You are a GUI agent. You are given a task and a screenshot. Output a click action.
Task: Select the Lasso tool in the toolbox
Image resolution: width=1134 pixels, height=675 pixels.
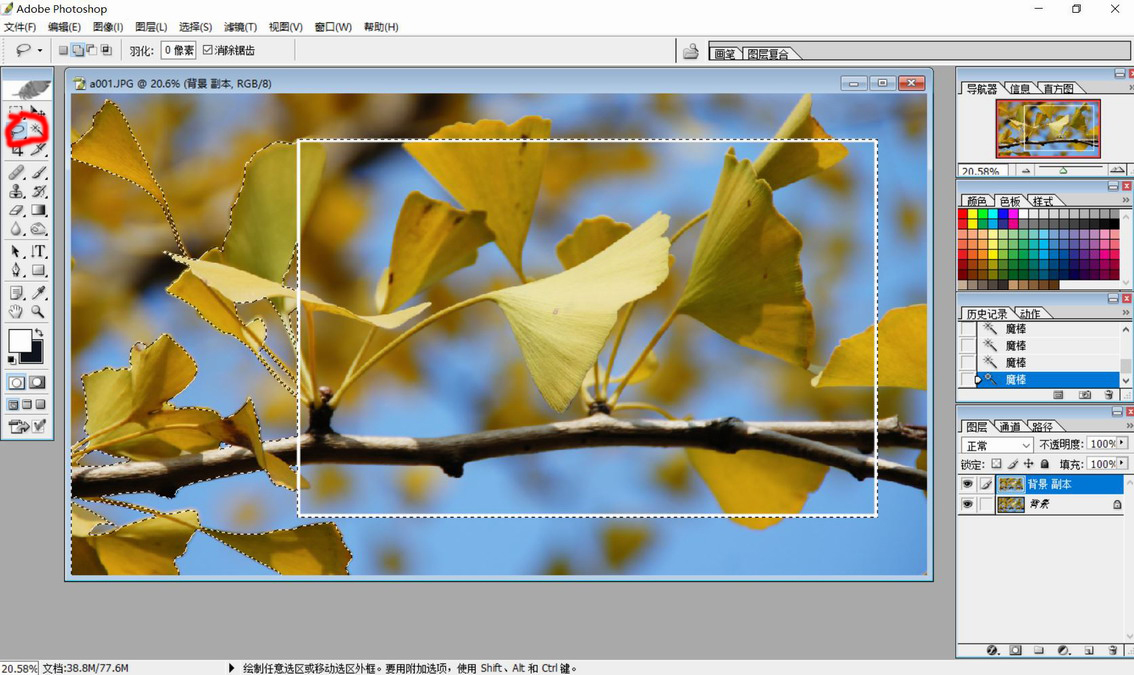click(17, 130)
